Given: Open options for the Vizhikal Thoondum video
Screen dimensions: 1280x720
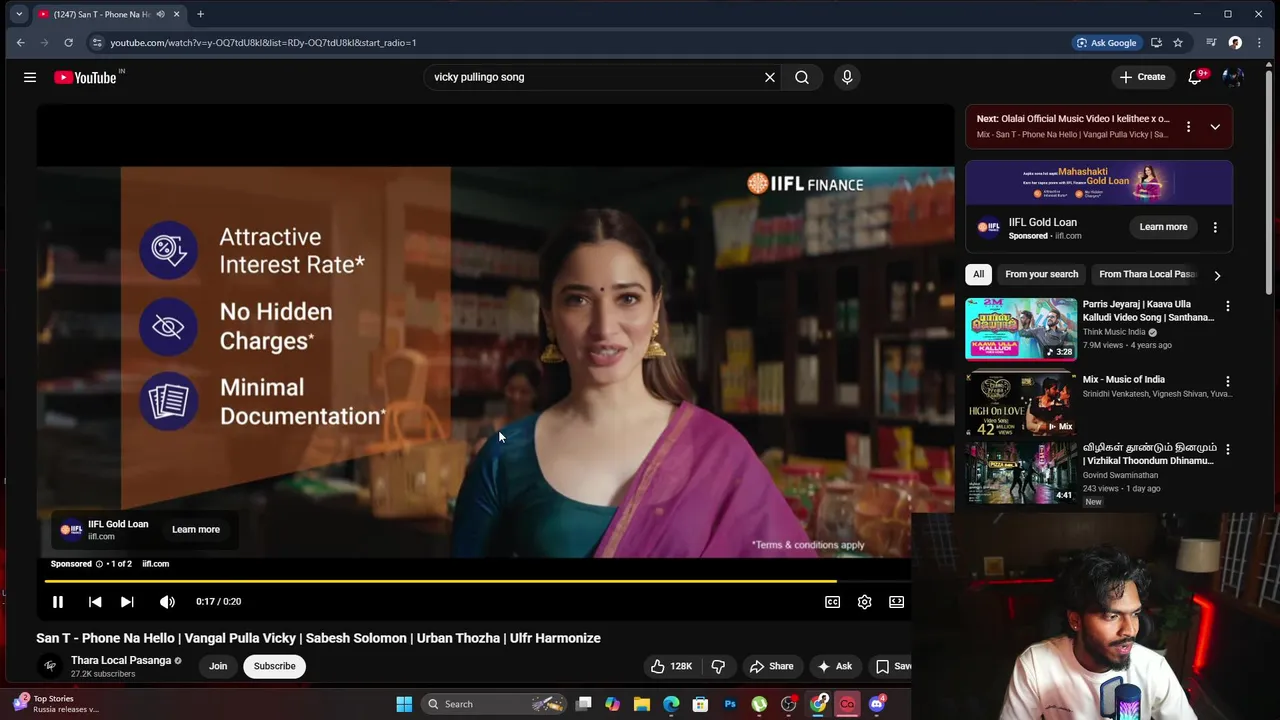Looking at the screenshot, I should pos(1228,449).
